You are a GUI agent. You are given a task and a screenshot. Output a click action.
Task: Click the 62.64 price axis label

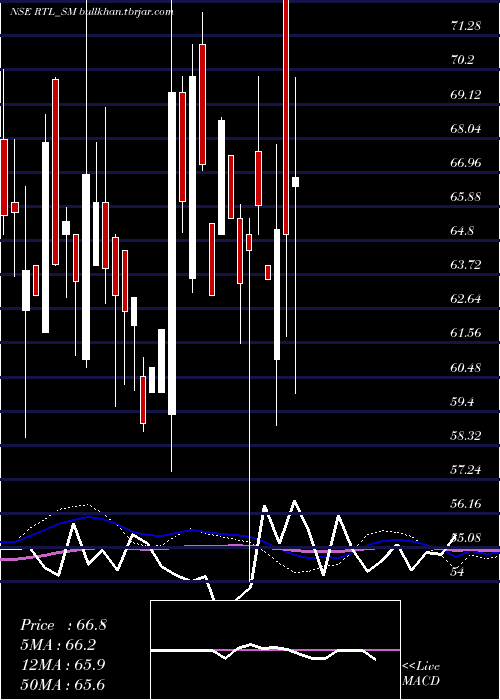click(466, 299)
